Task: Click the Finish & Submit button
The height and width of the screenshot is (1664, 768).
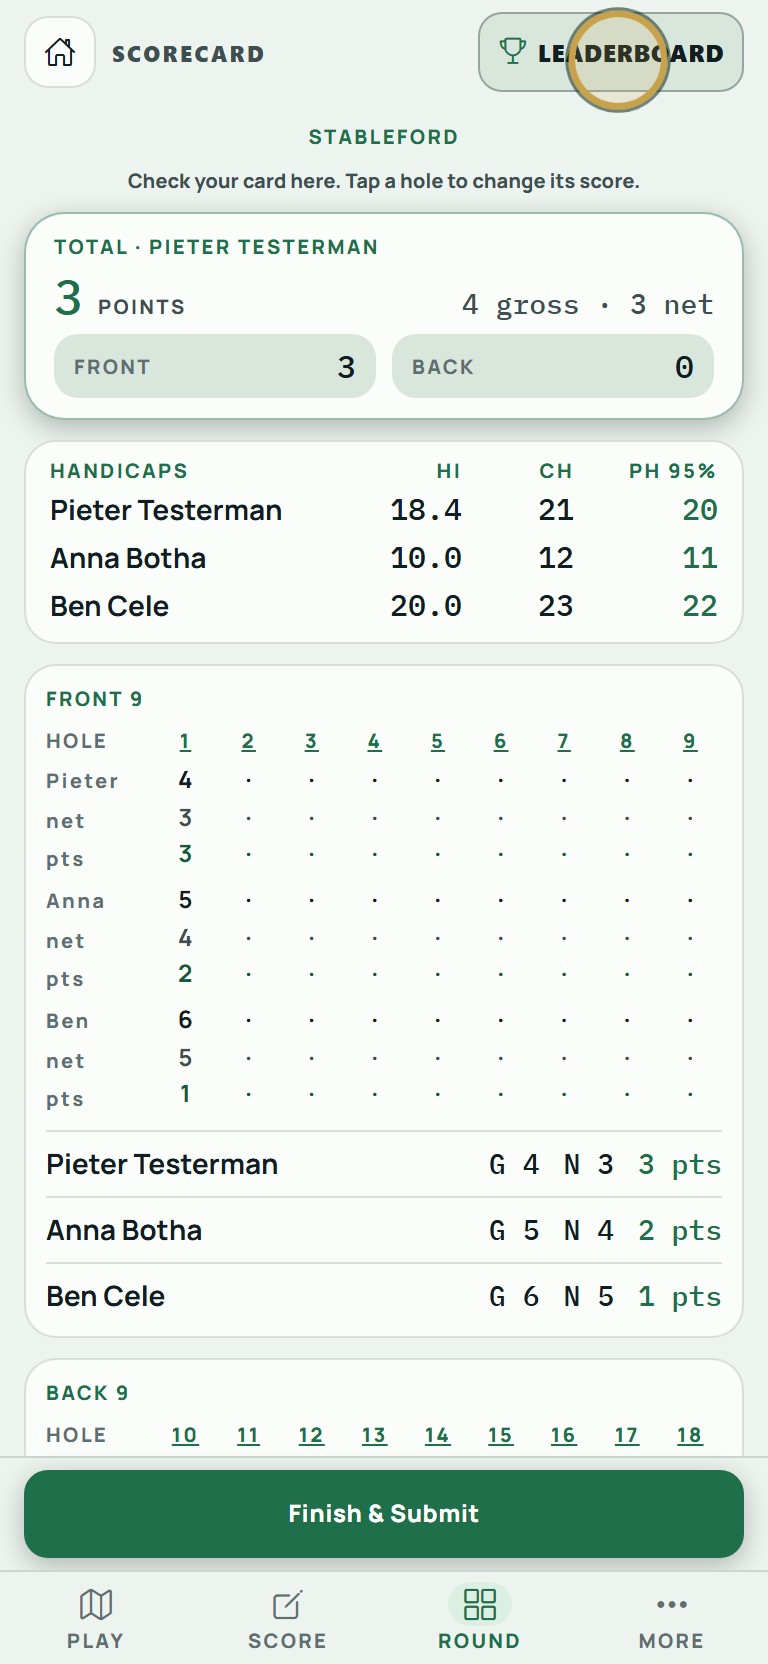Action: [384, 1513]
